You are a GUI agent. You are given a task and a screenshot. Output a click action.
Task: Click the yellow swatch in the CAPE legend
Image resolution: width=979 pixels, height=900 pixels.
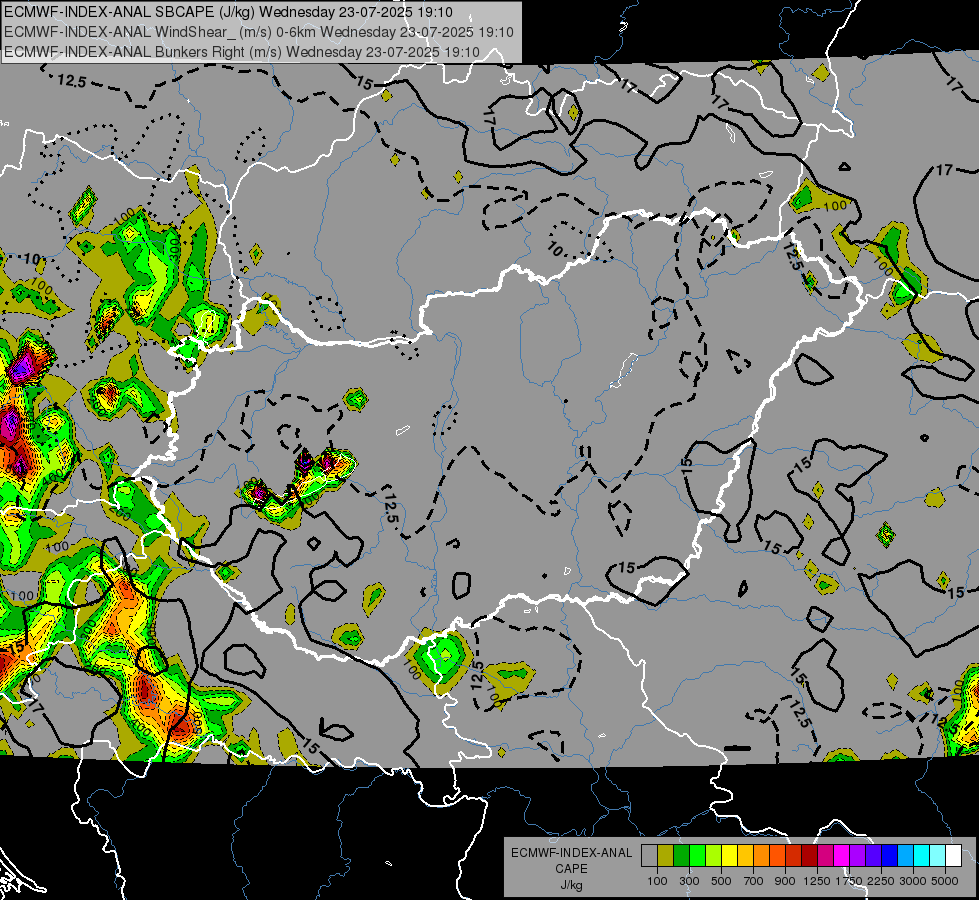[729, 856]
